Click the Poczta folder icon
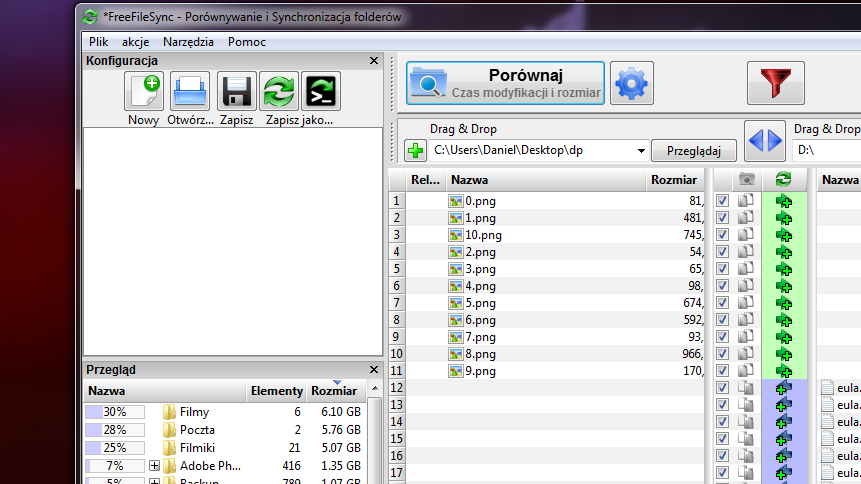Viewport: 861px width, 484px height. (x=169, y=430)
